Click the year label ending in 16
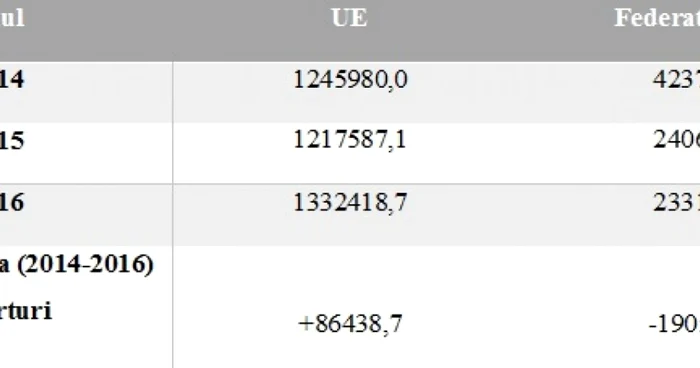Screen dimensions: 700x368 point(12,202)
